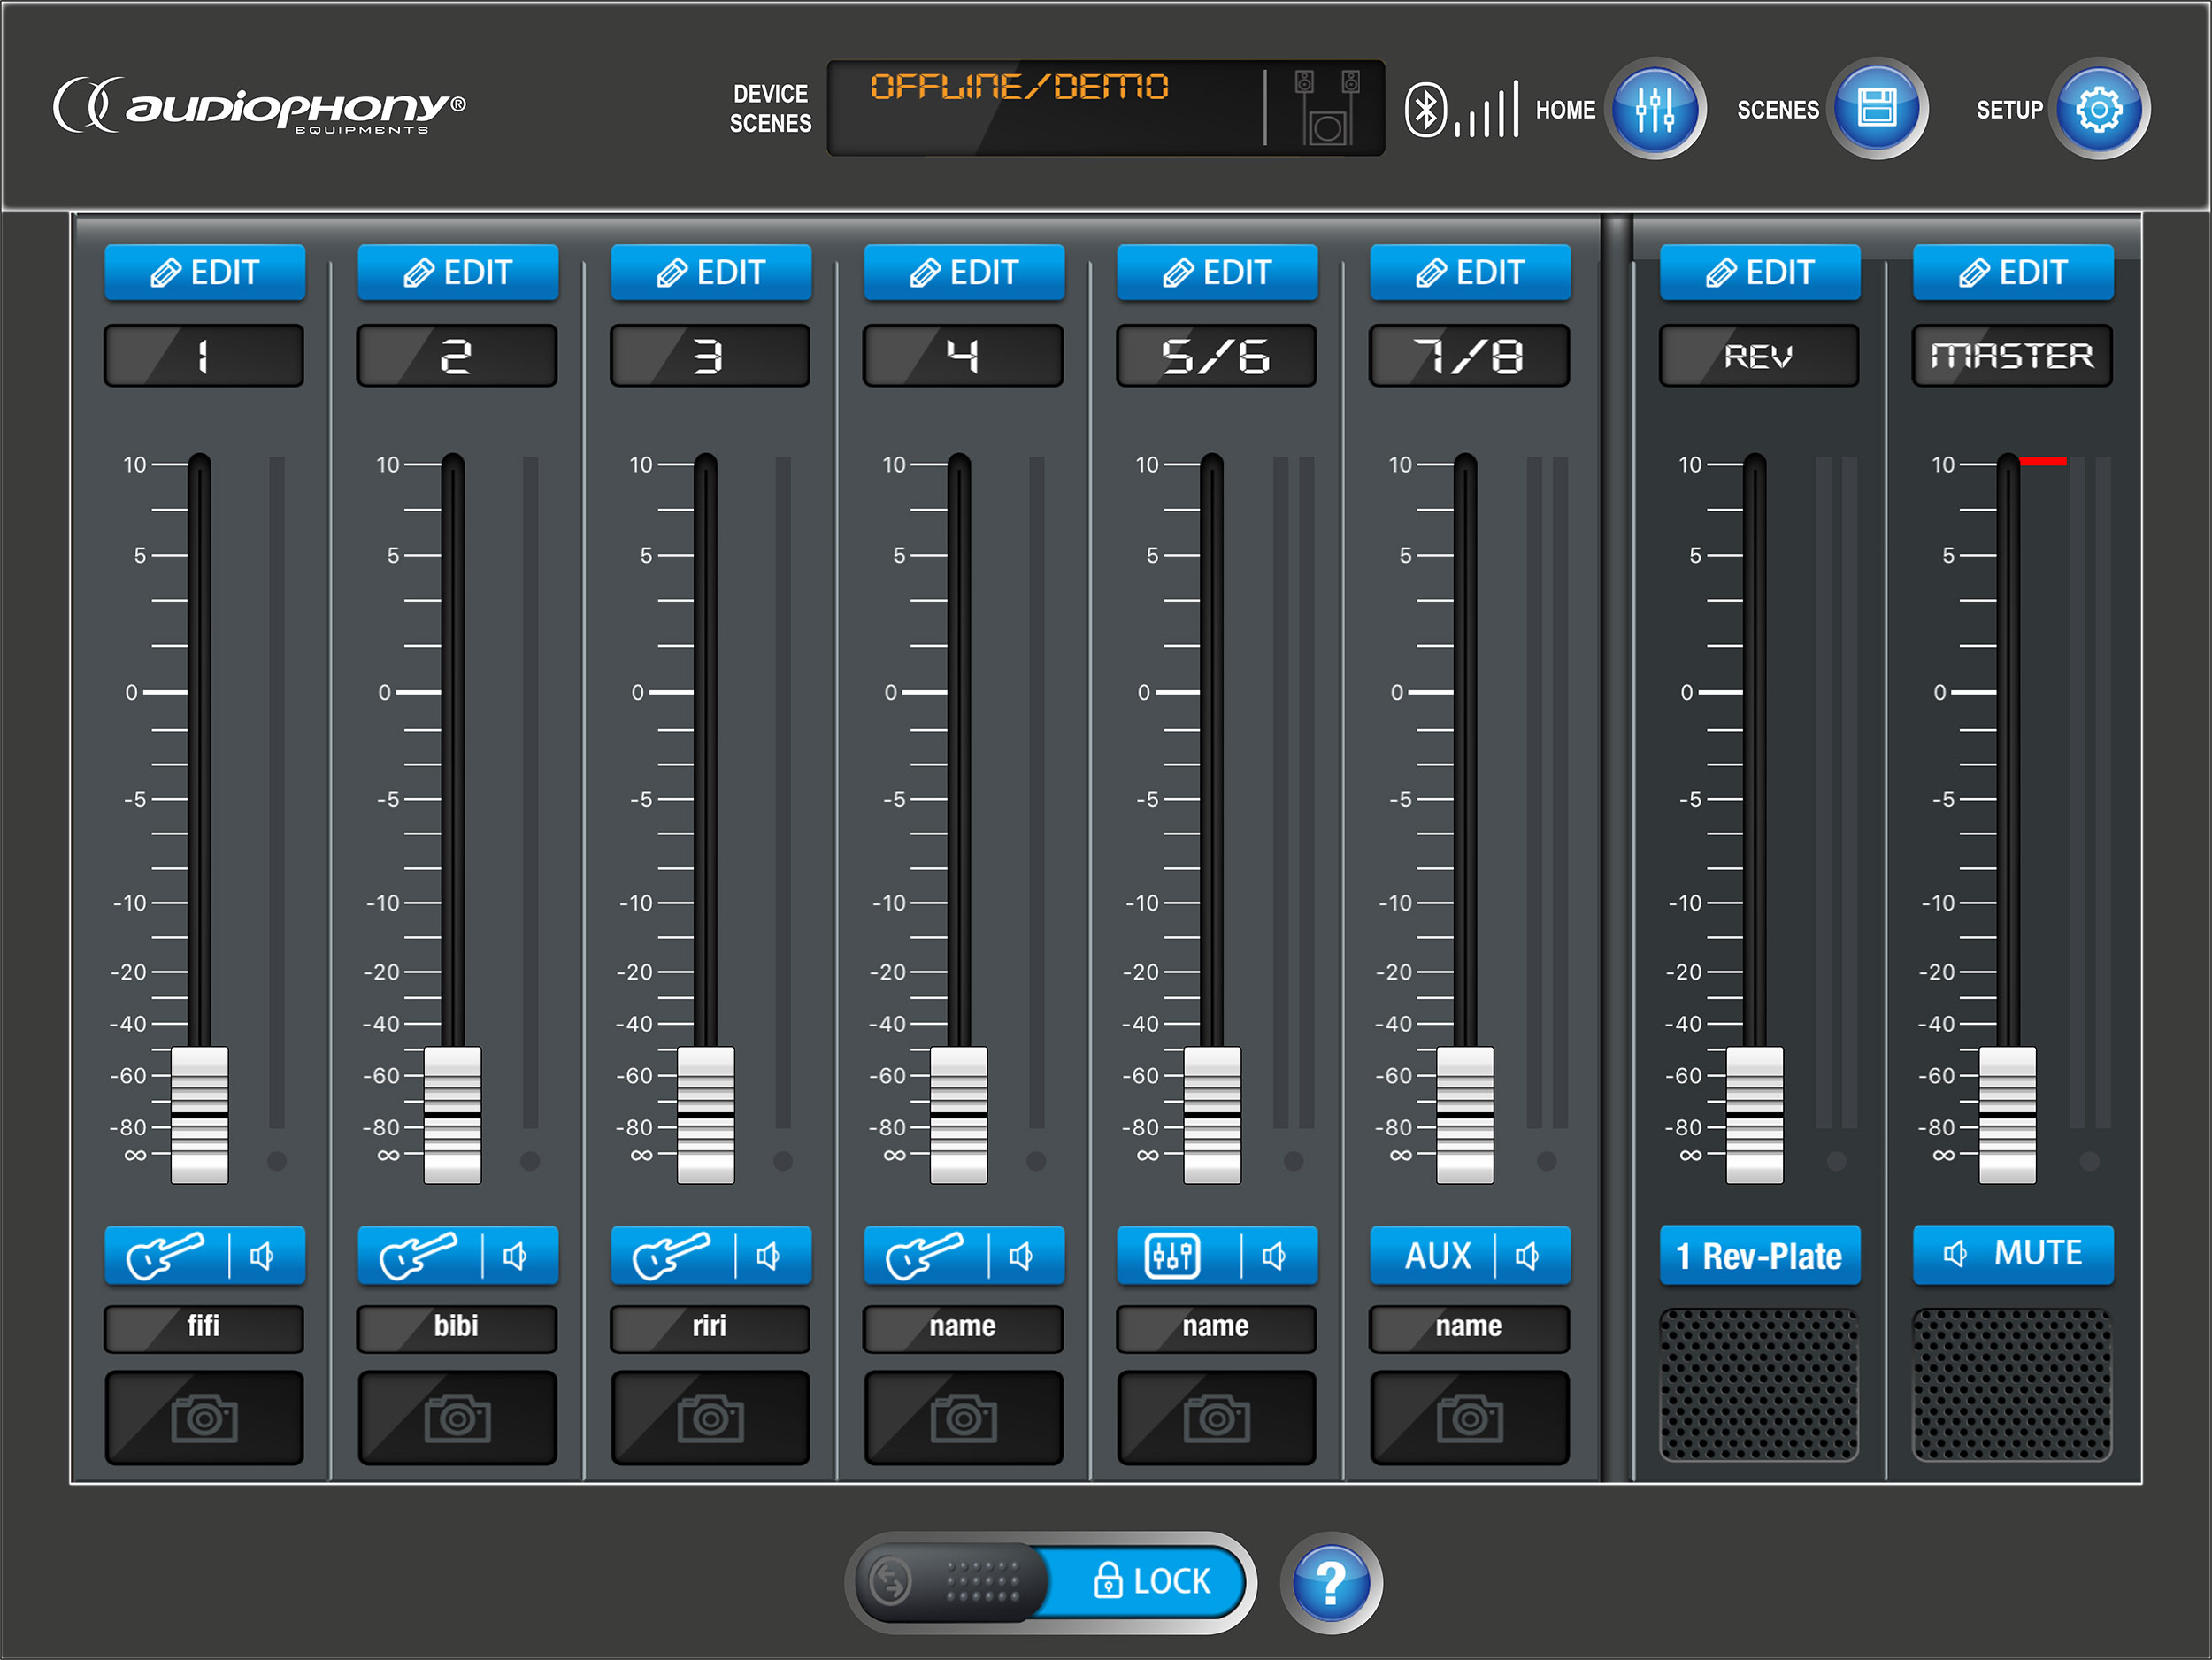Toggle the MASTER MUTE button

click(x=2012, y=1253)
